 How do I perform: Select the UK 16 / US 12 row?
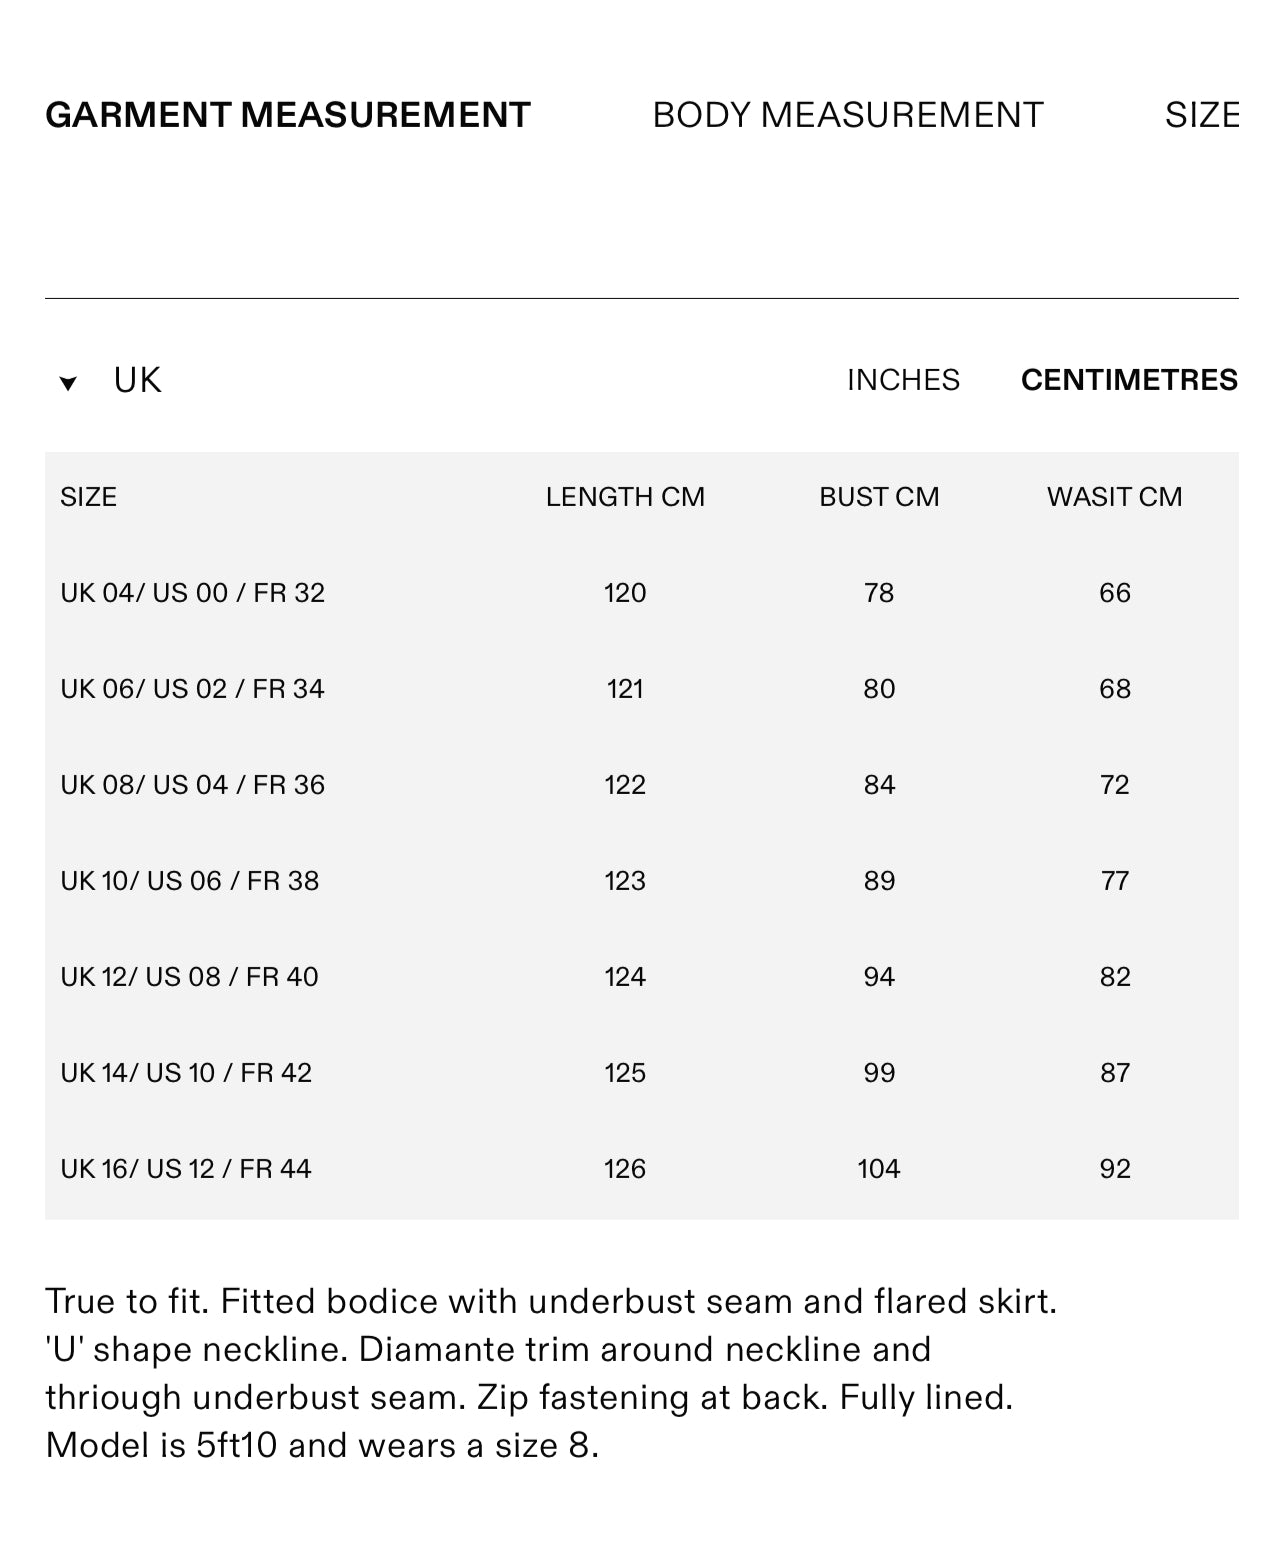point(186,1169)
